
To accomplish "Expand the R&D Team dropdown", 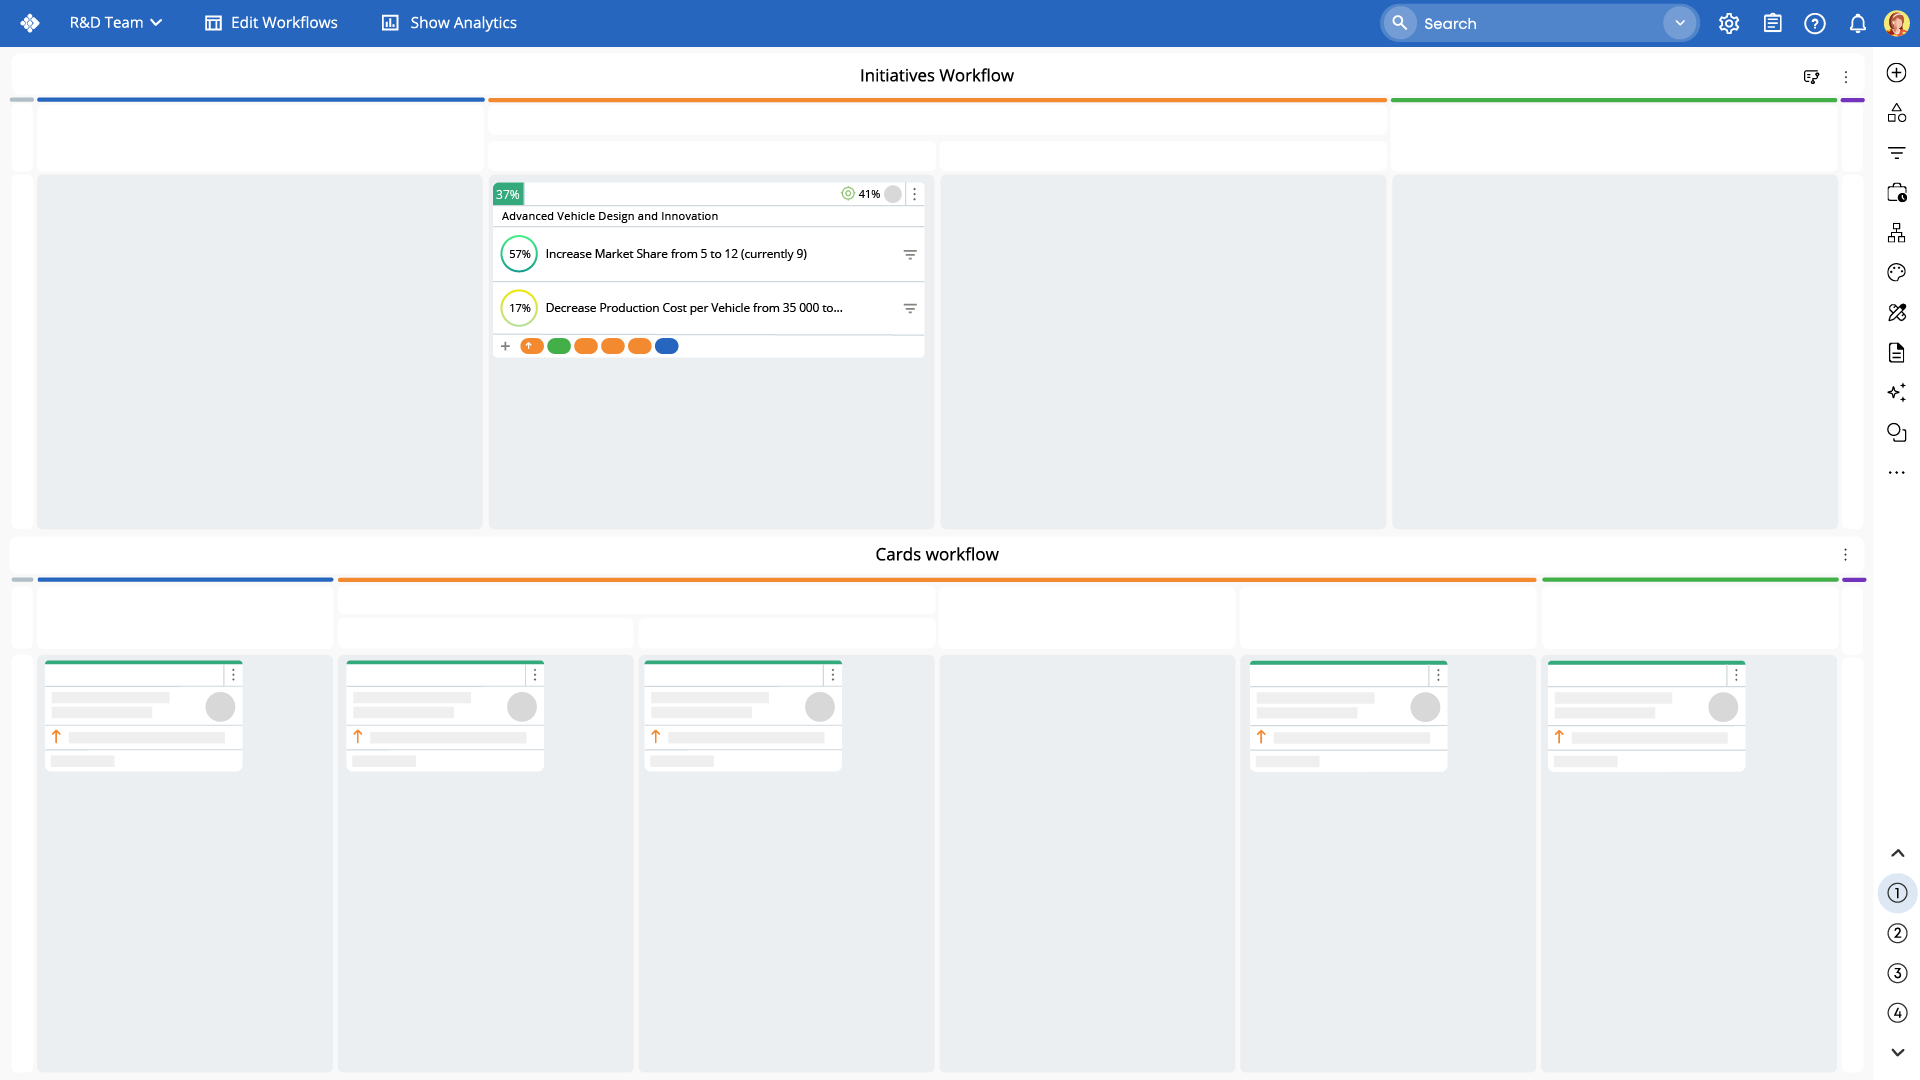I will pyautogui.click(x=116, y=23).
